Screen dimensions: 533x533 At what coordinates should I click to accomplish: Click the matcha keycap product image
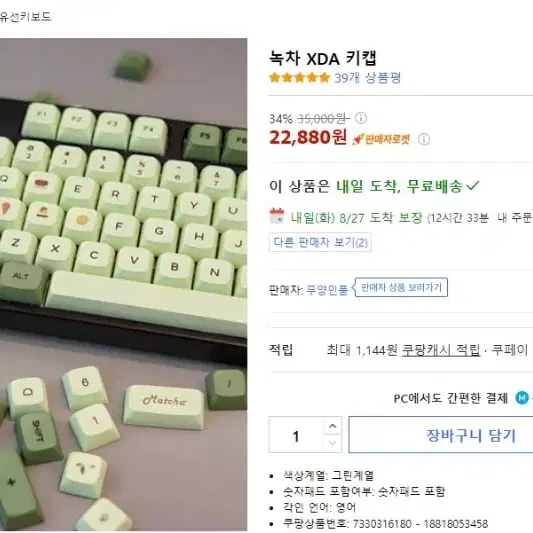(123, 284)
